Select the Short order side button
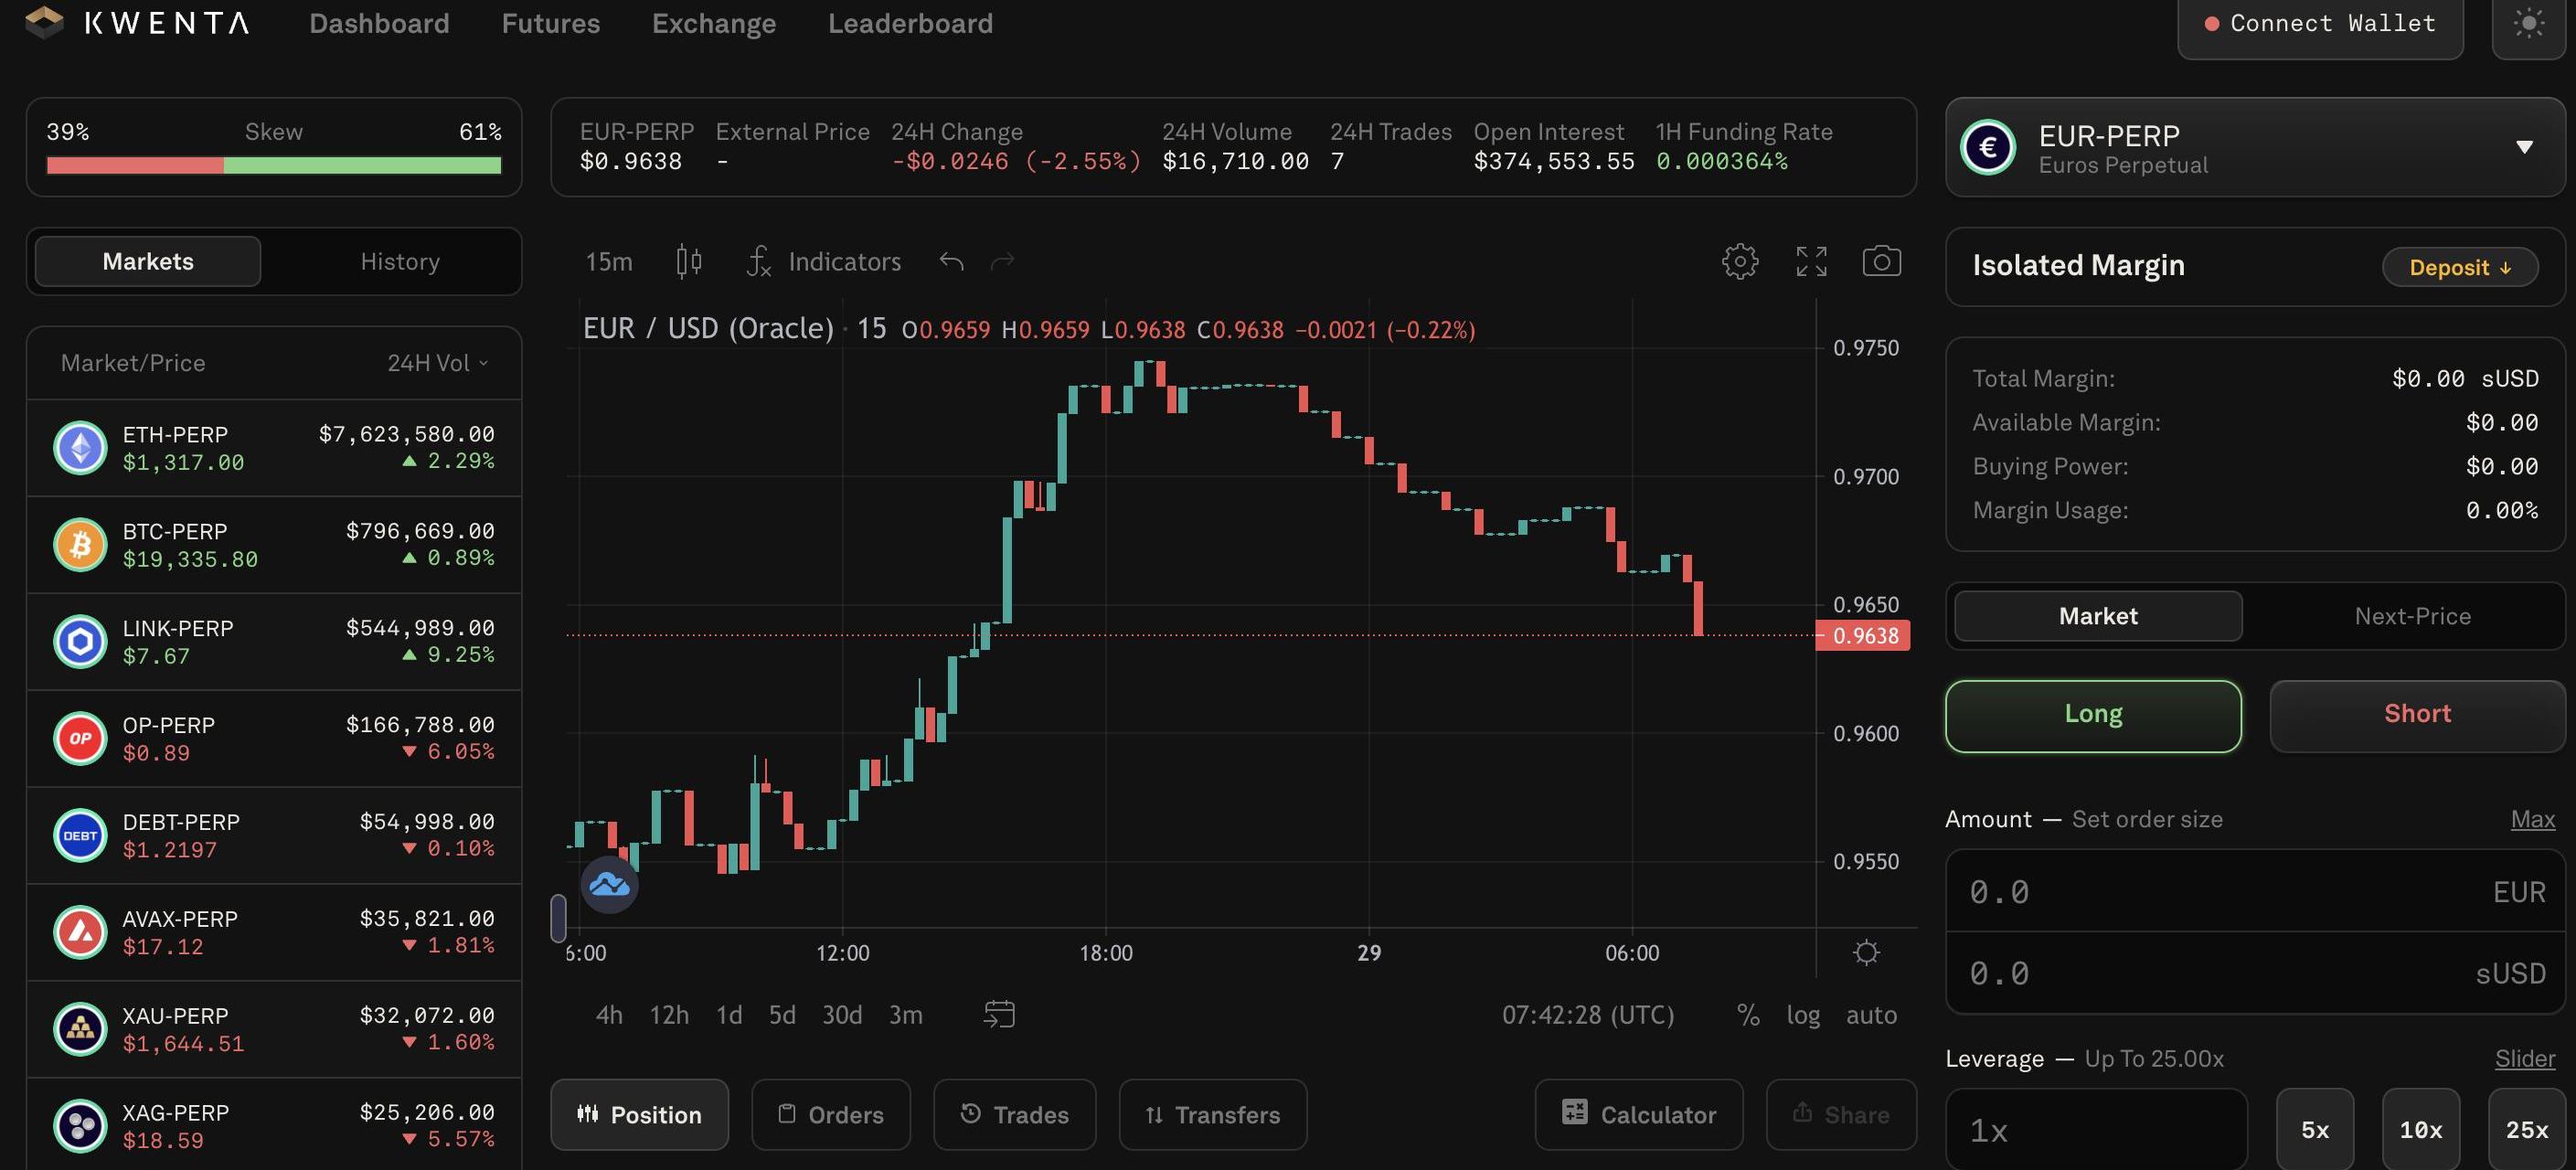This screenshot has width=2576, height=1170. [2416, 714]
